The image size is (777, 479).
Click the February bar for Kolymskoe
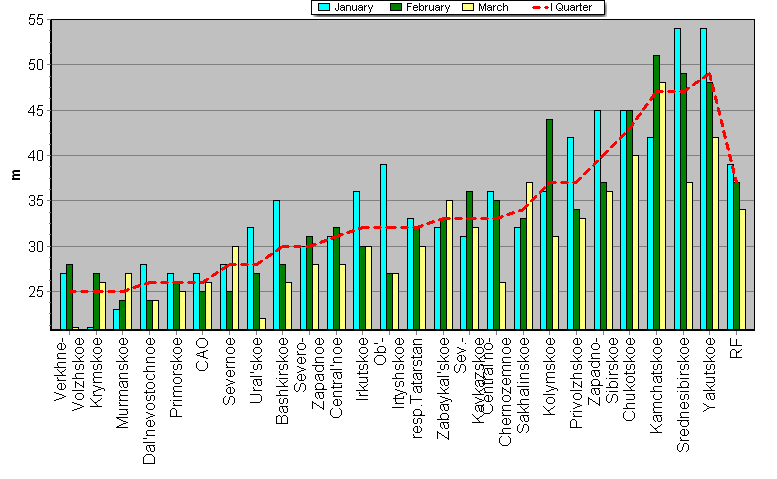click(x=550, y=224)
